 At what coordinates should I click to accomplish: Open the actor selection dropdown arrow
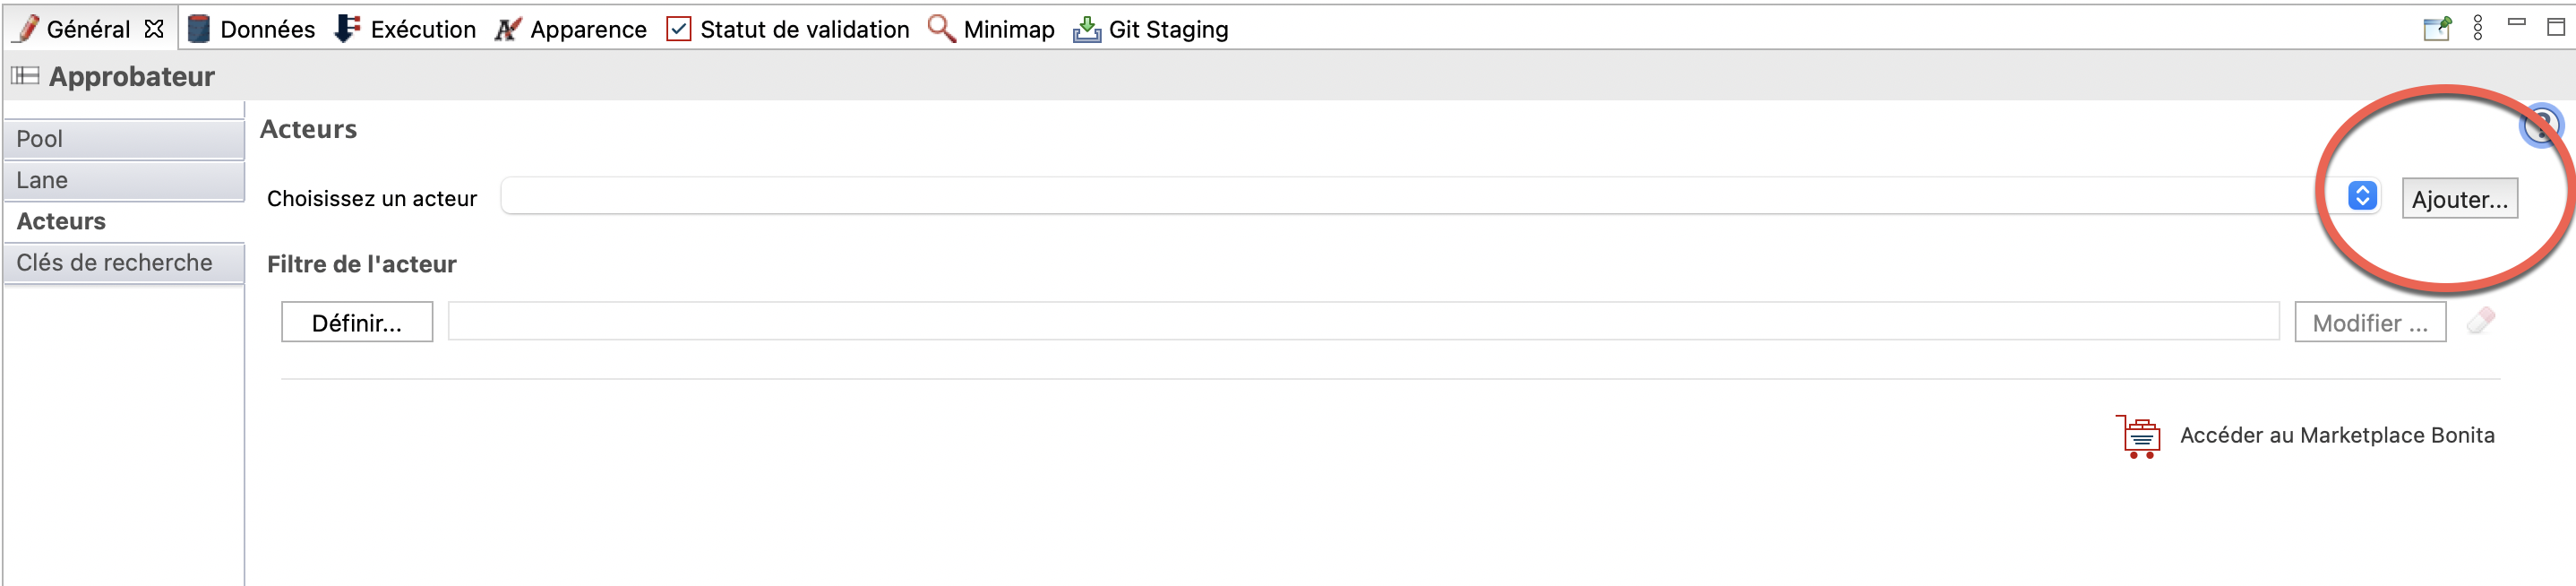coord(2362,196)
